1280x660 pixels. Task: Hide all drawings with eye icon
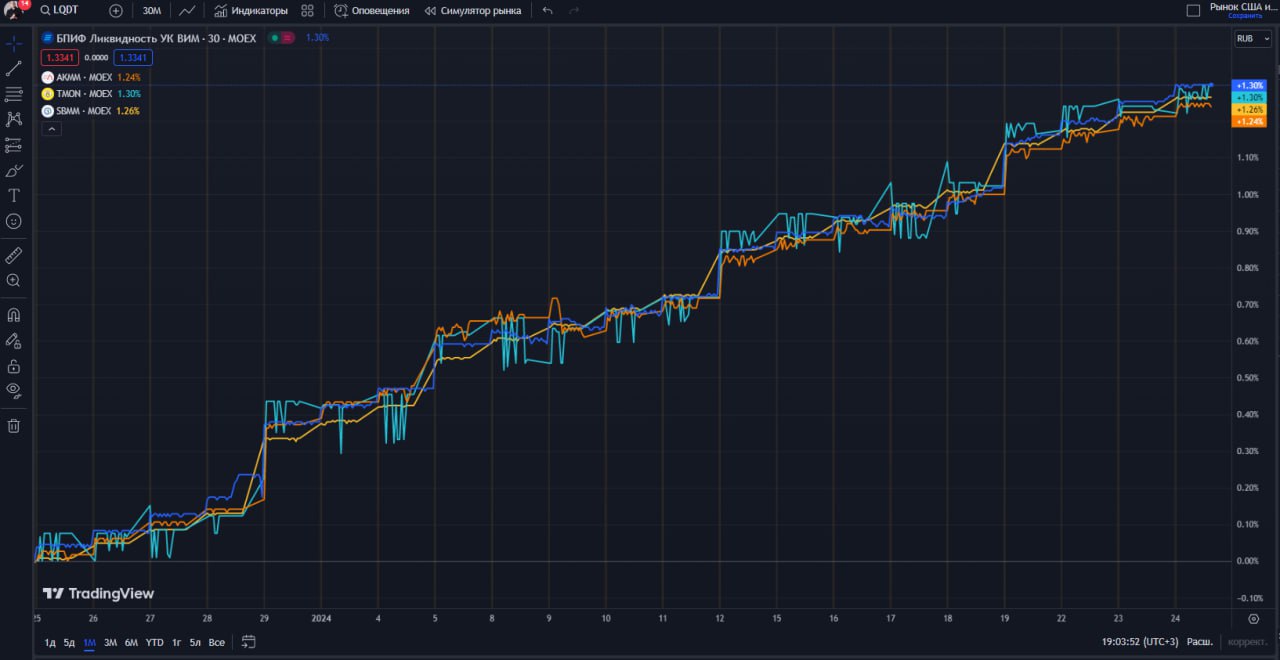point(14,390)
